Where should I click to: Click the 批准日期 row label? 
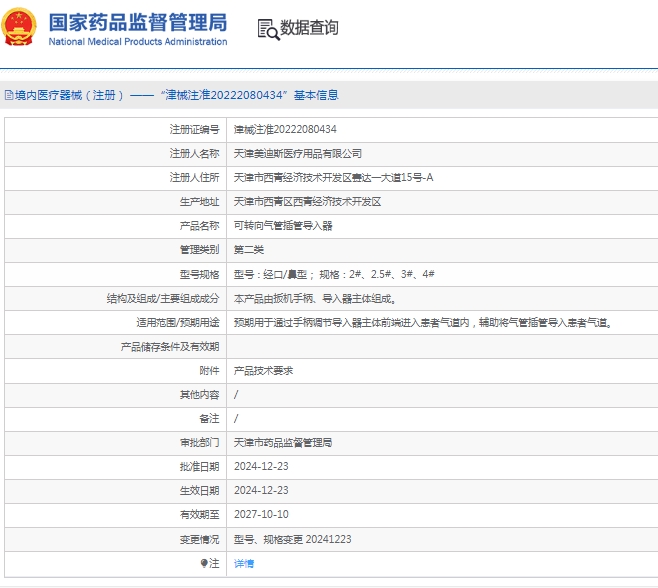point(199,466)
